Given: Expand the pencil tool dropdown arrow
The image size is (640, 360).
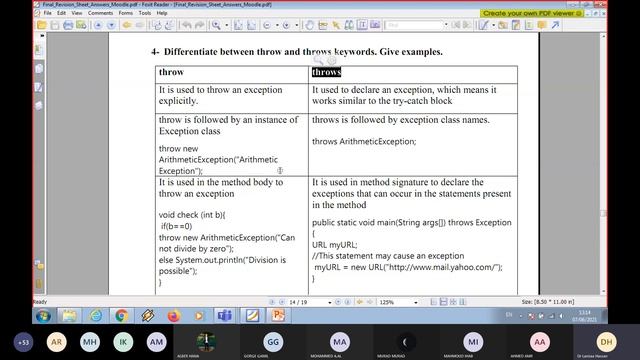Looking at the screenshot, I should pos(493,25).
